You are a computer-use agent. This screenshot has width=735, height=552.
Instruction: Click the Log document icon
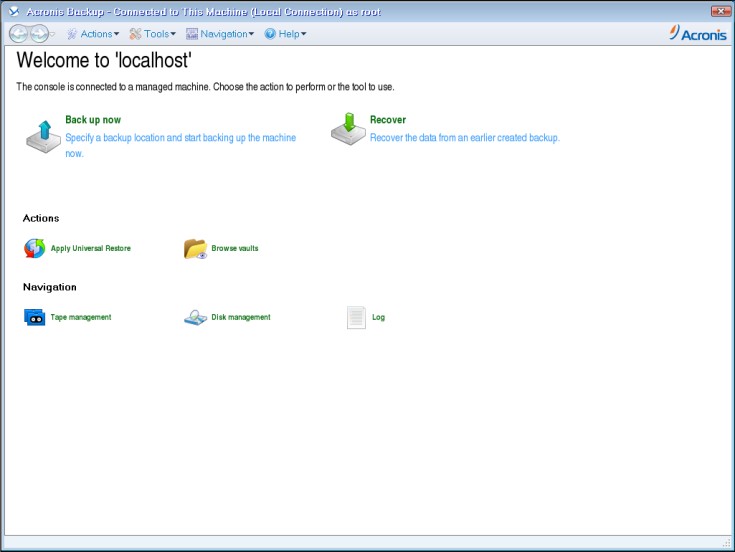(x=356, y=317)
